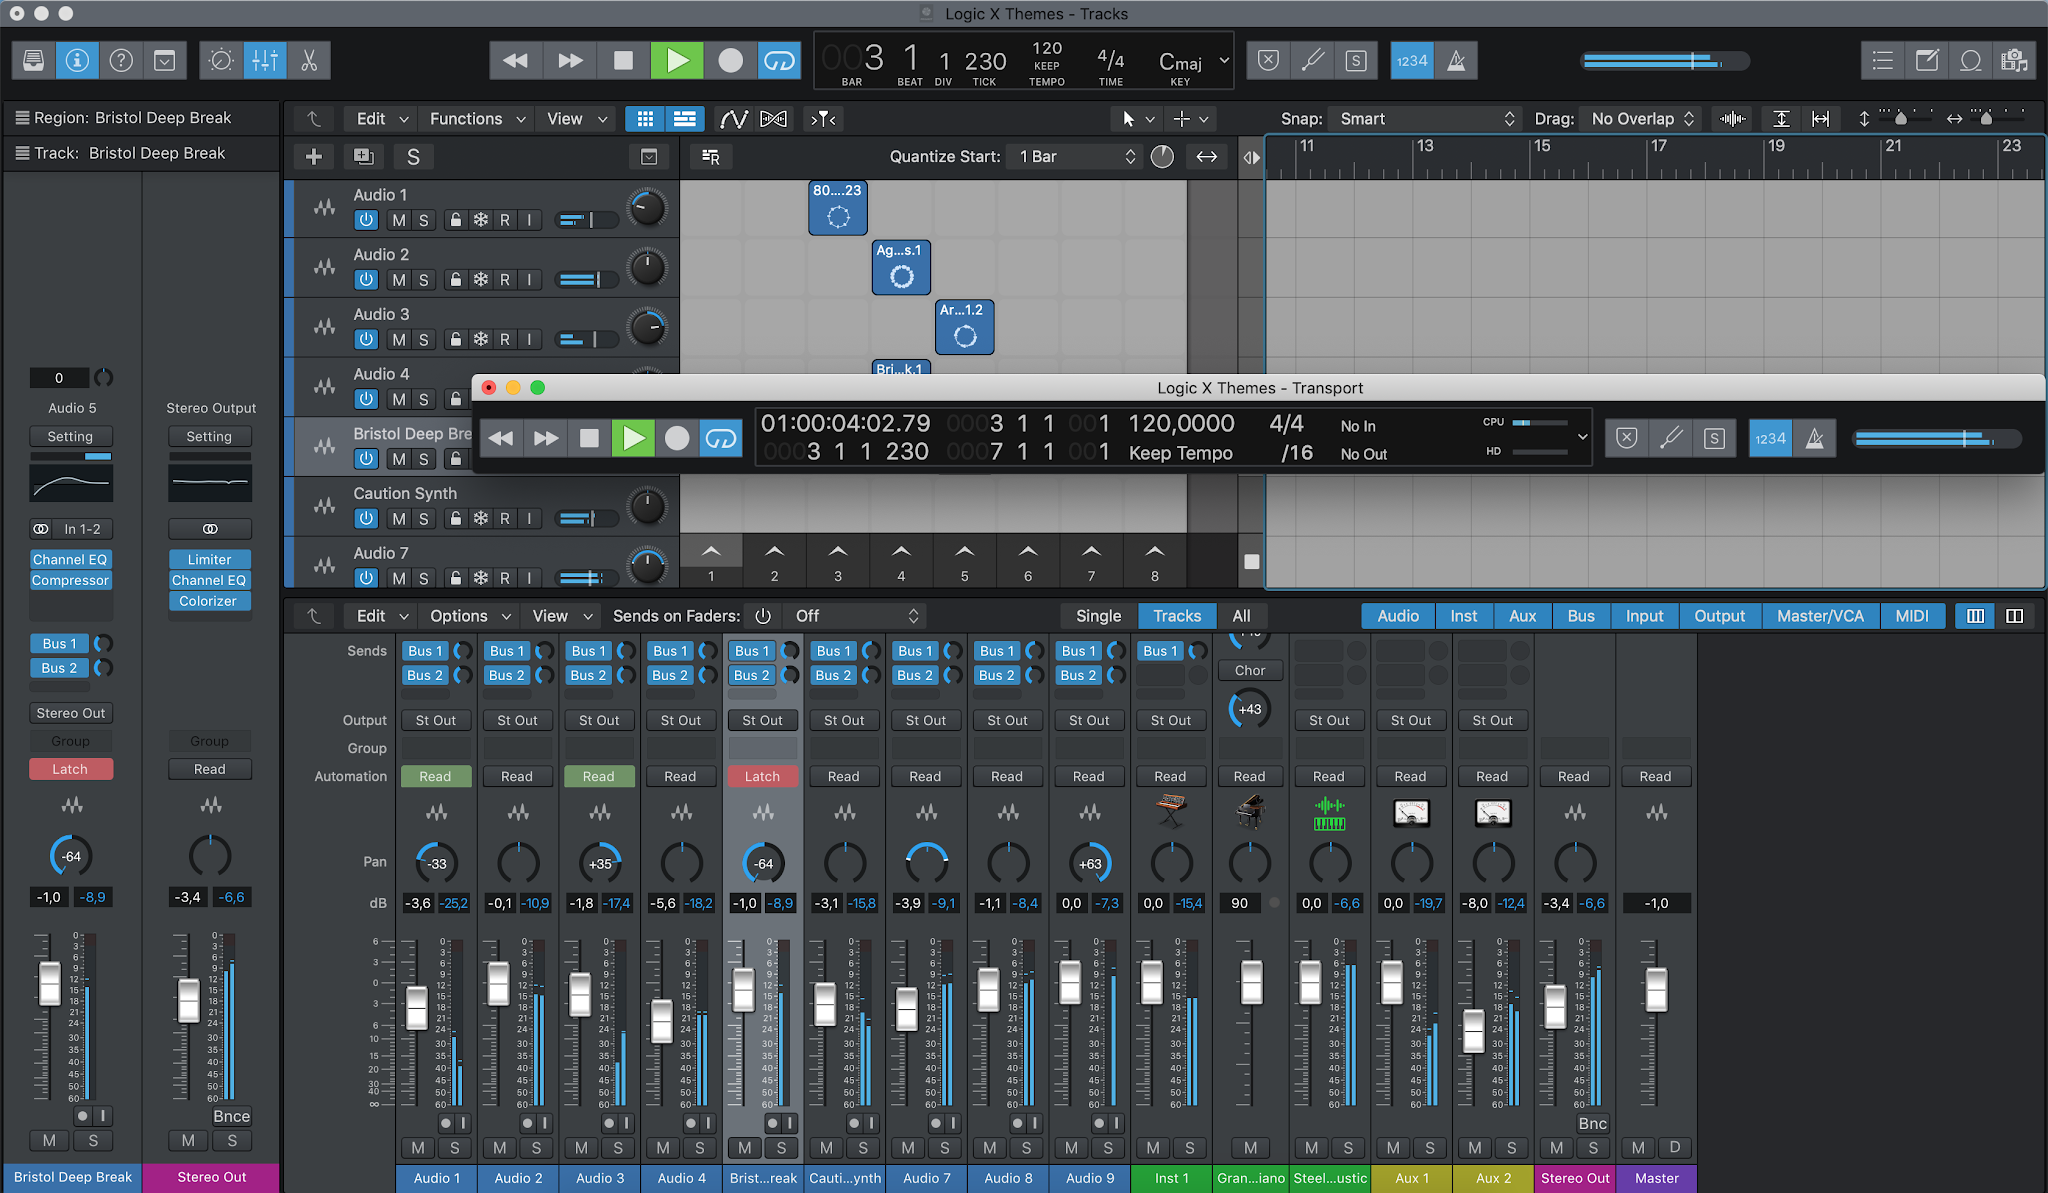Click Record button in main control bar
Viewport: 2048px width, 1193px height.
[x=731, y=61]
